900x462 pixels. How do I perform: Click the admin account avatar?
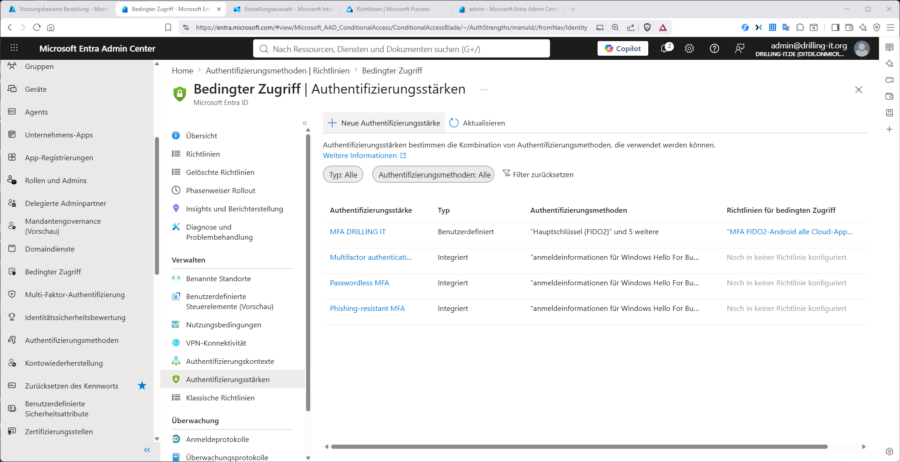(x=862, y=49)
